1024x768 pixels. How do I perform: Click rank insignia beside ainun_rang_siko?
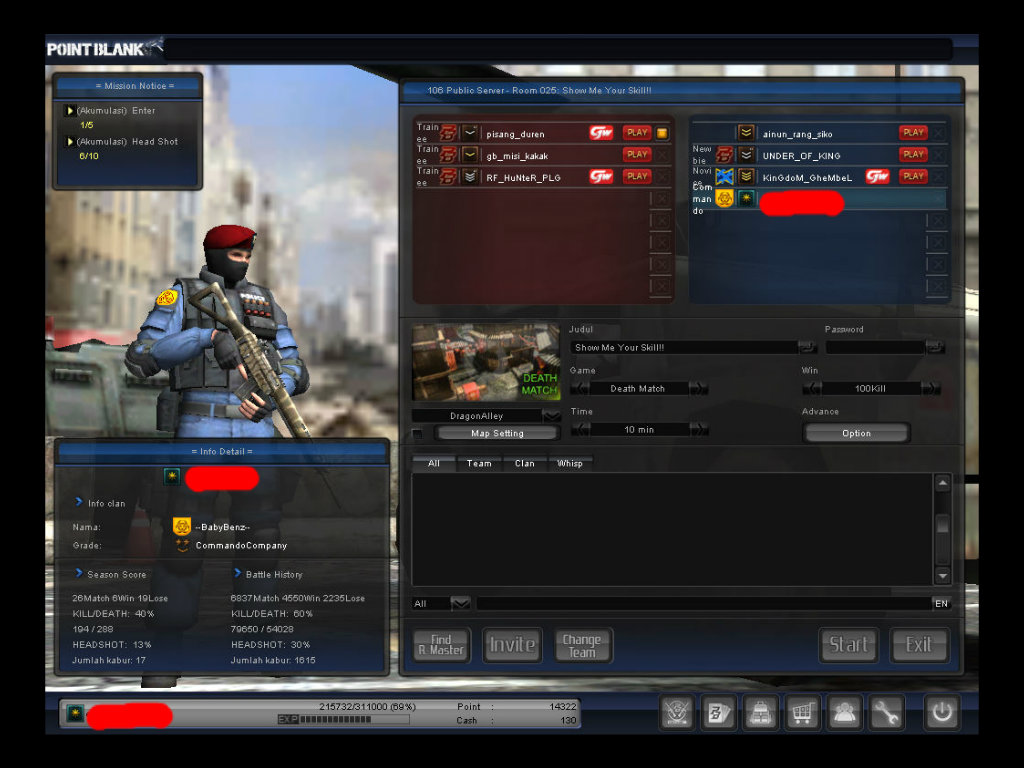746,133
